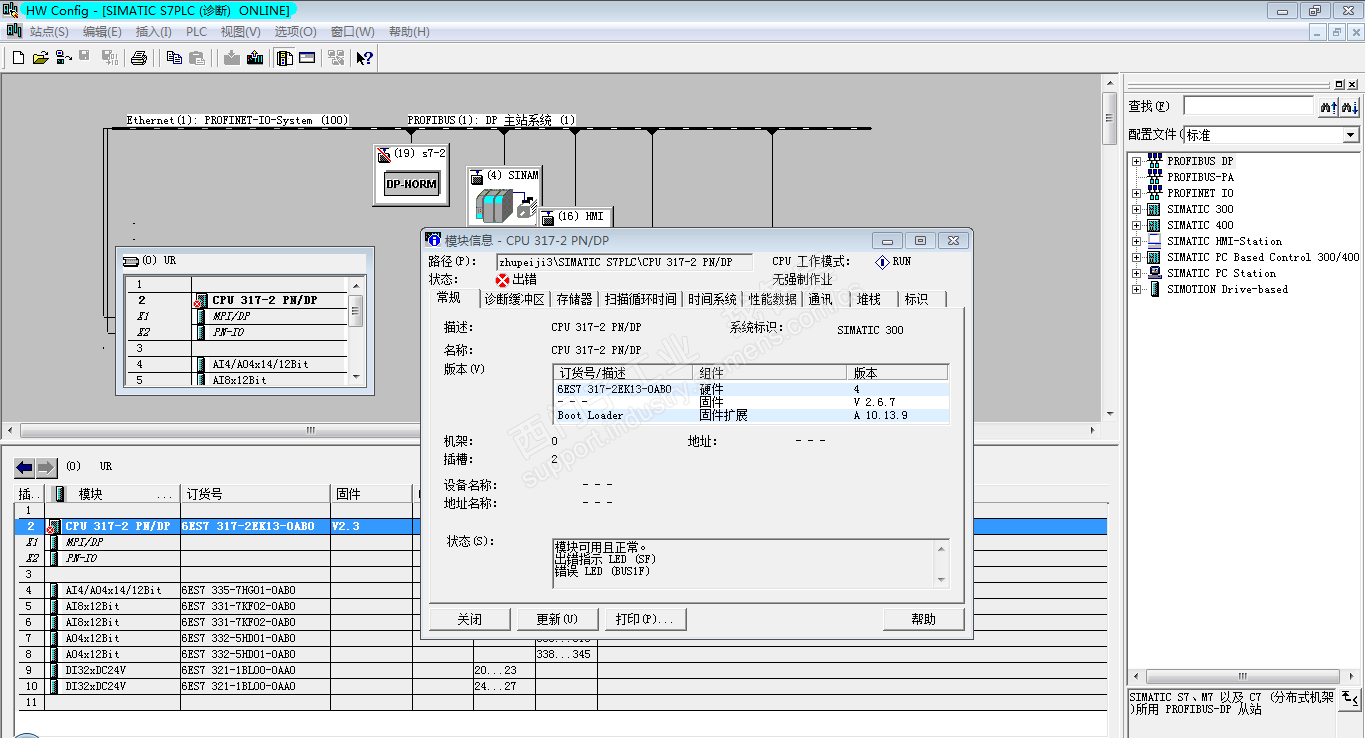Image resolution: width=1365 pixels, height=738 pixels.
Task: Click the 更新(U) button
Action: click(557, 619)
